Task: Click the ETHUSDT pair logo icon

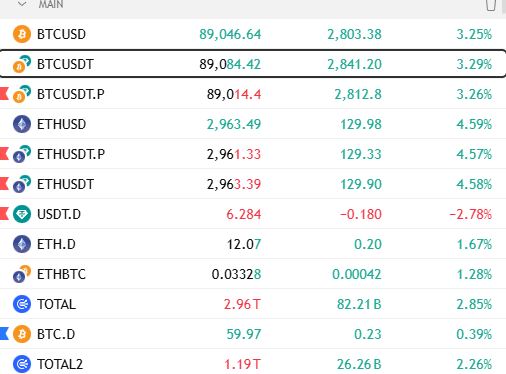Action: (x=22, y=184)
